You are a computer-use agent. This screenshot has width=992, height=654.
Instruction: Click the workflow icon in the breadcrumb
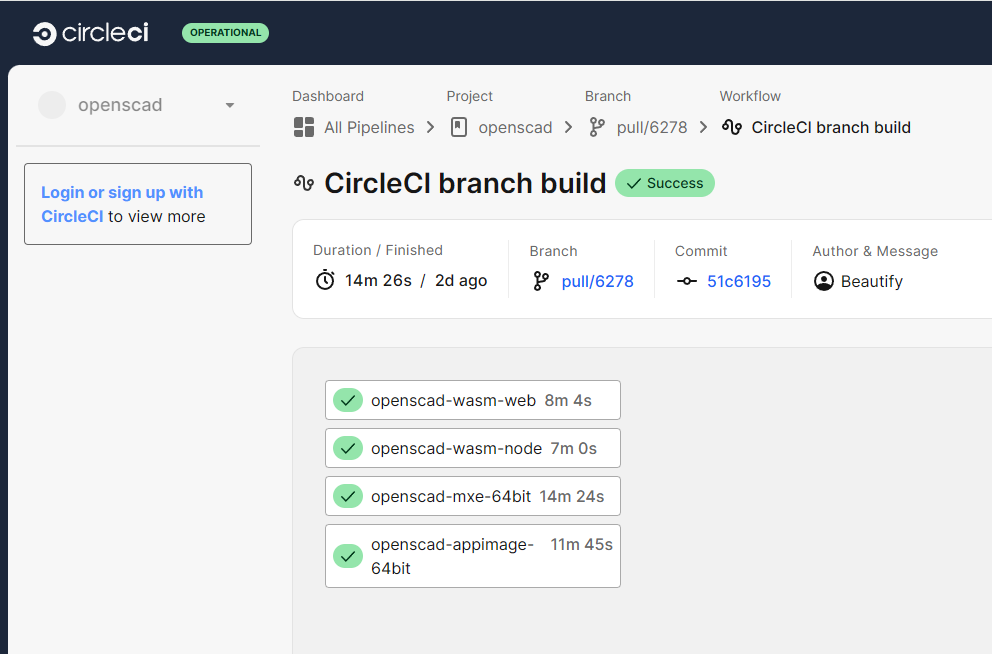click(x=732, y=127)
